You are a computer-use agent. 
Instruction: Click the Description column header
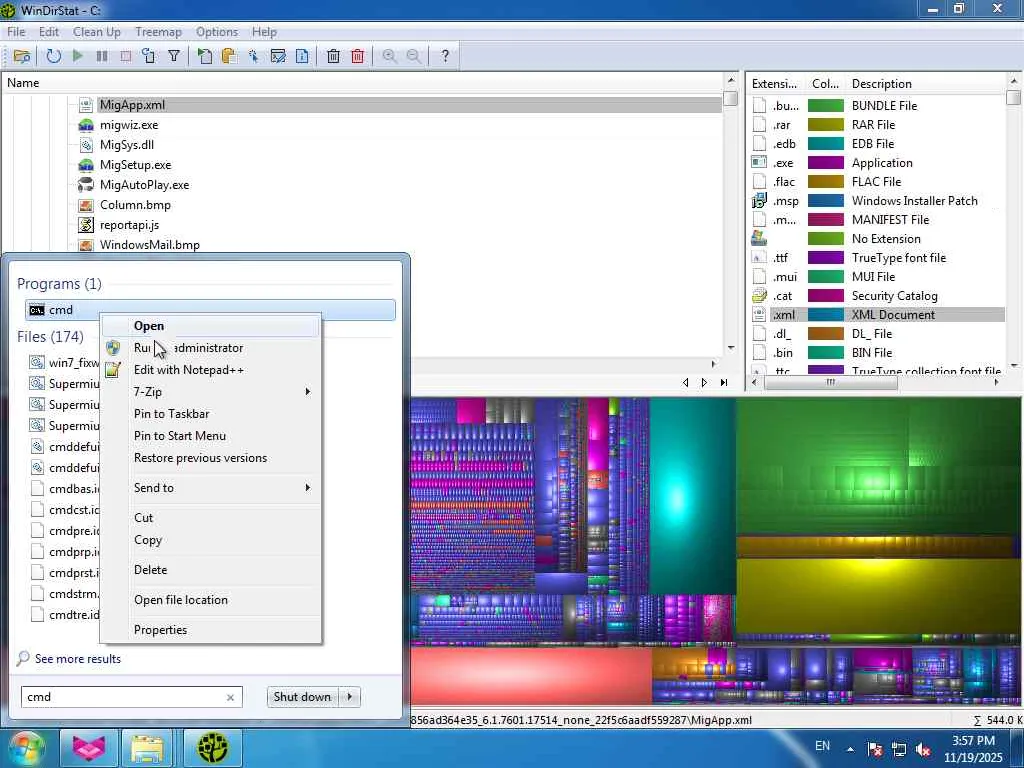click(x=882, y=84)
